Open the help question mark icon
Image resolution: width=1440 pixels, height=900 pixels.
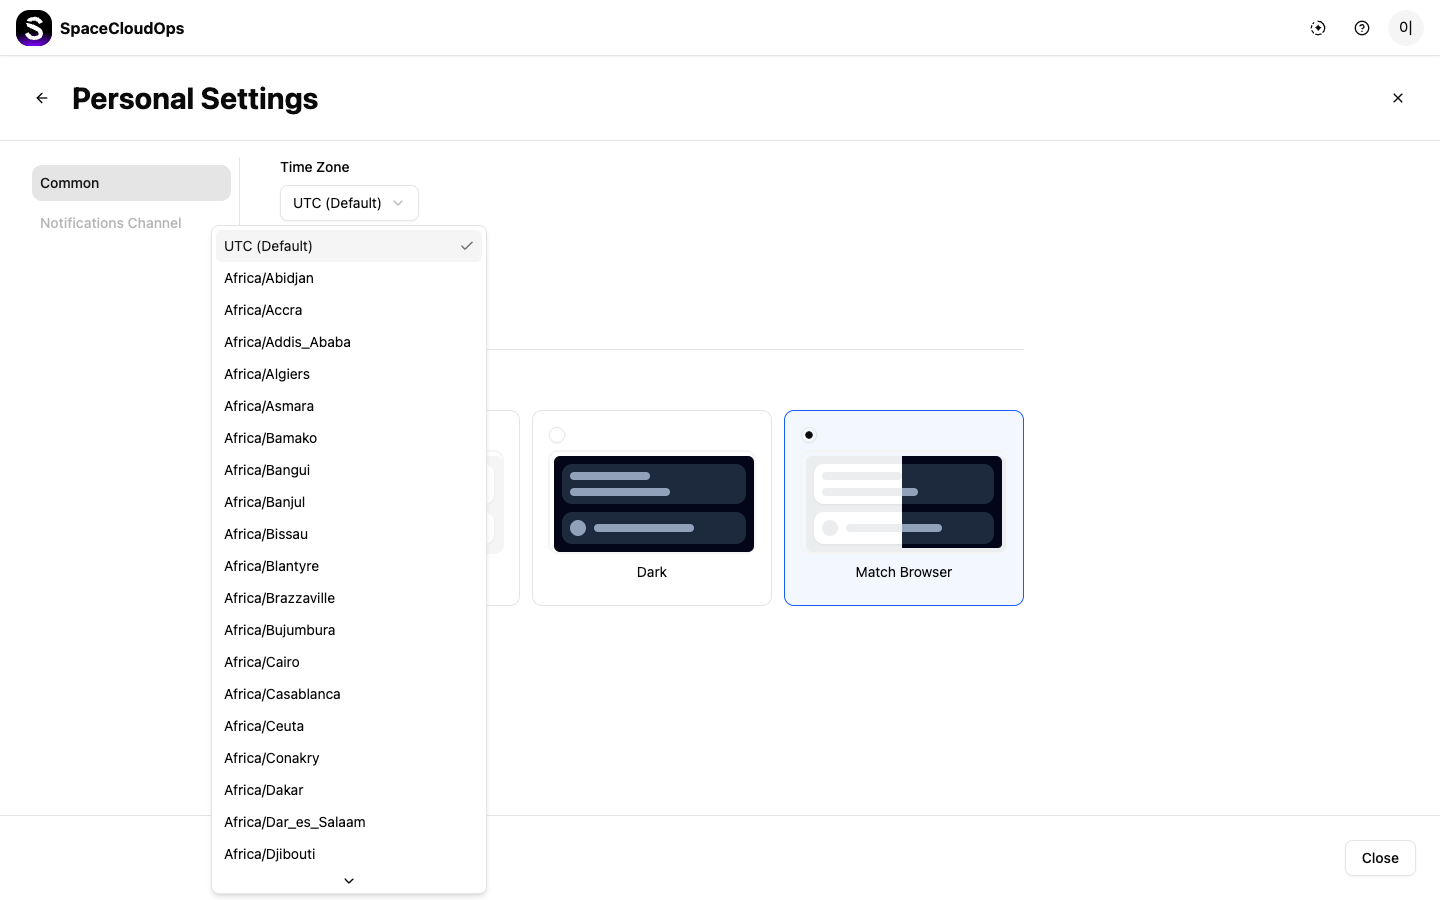pos(1362,28)
